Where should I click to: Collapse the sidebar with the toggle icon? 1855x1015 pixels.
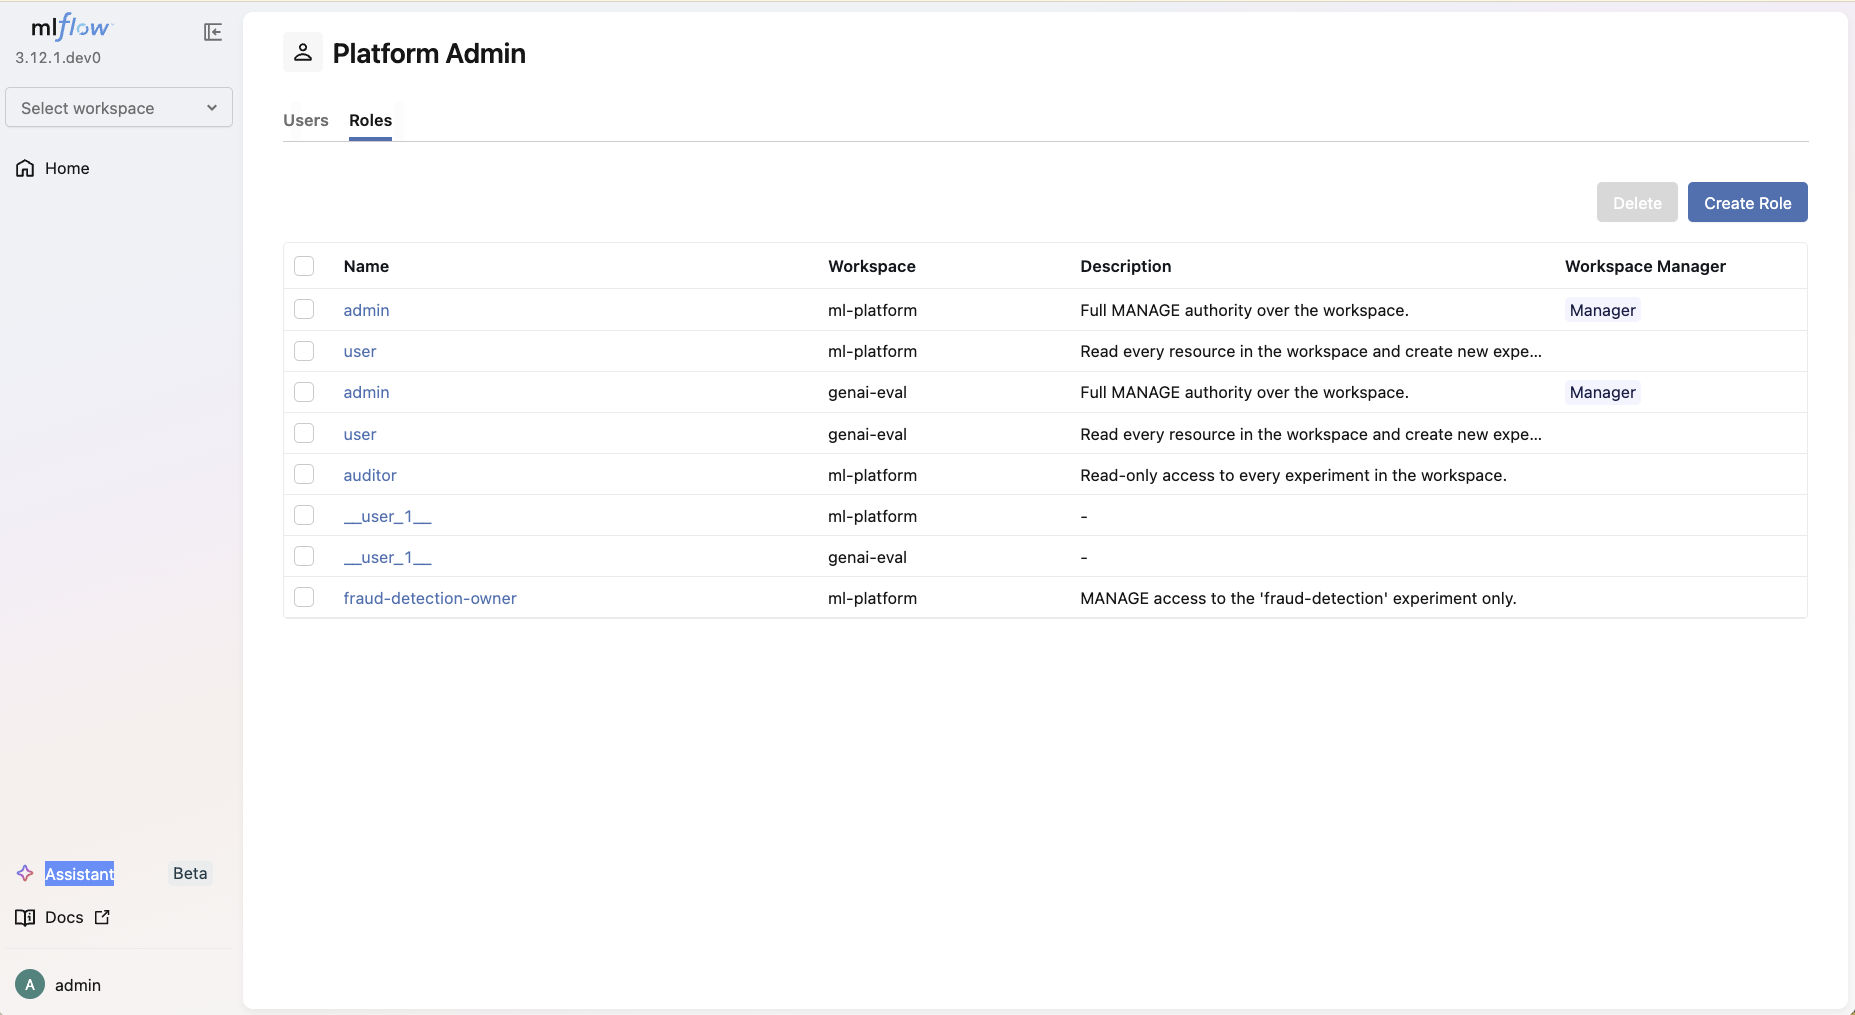pos(213,32)
